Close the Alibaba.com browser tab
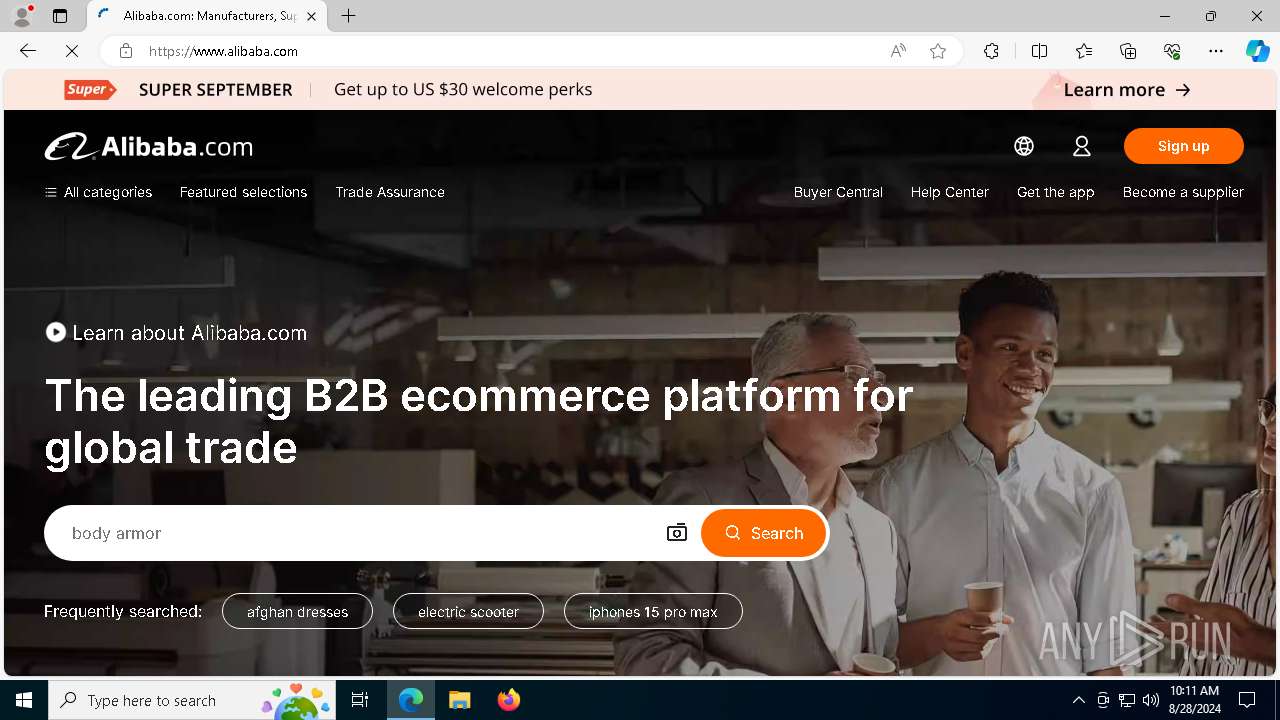Image resolution: width=1280 pixels, height=720 pixels. coord(312,16)
